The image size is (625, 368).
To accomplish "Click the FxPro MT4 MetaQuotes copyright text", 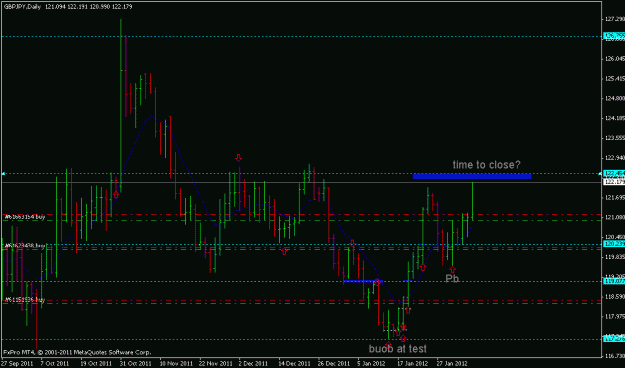I will pyautogui.click(x=77, y=352).
